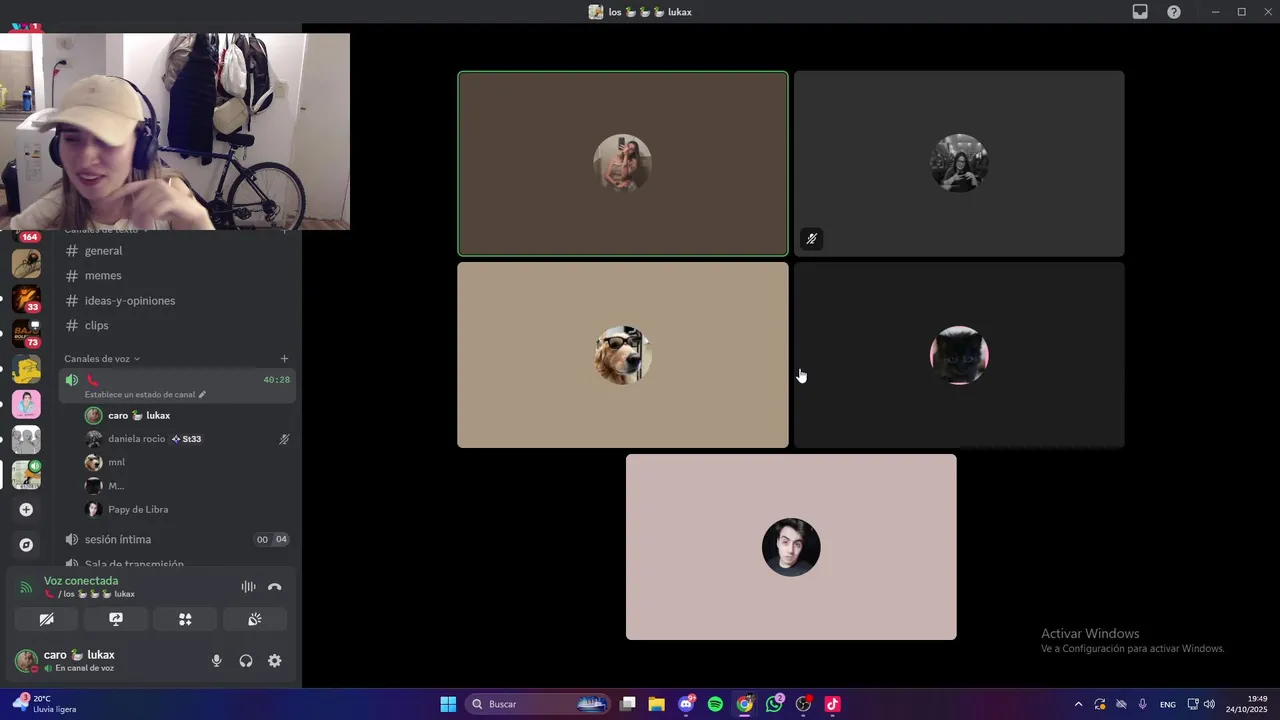Open yellow cartoon character server icon
Image resolution: width=1280 pixels, height=720 pixels.
[26, 369]
